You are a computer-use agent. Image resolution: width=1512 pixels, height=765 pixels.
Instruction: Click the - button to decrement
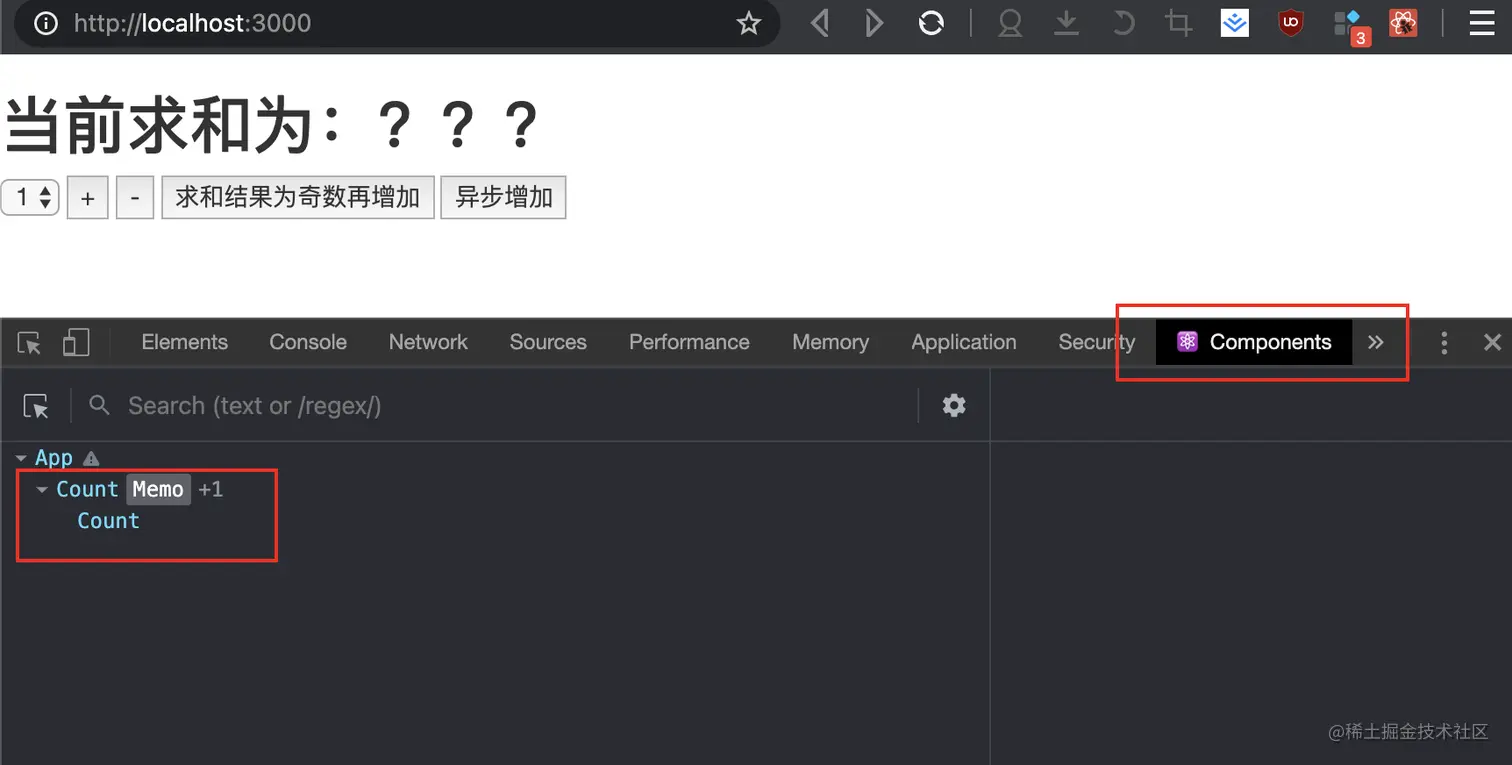pyautogui.click(x=135, y=198)
